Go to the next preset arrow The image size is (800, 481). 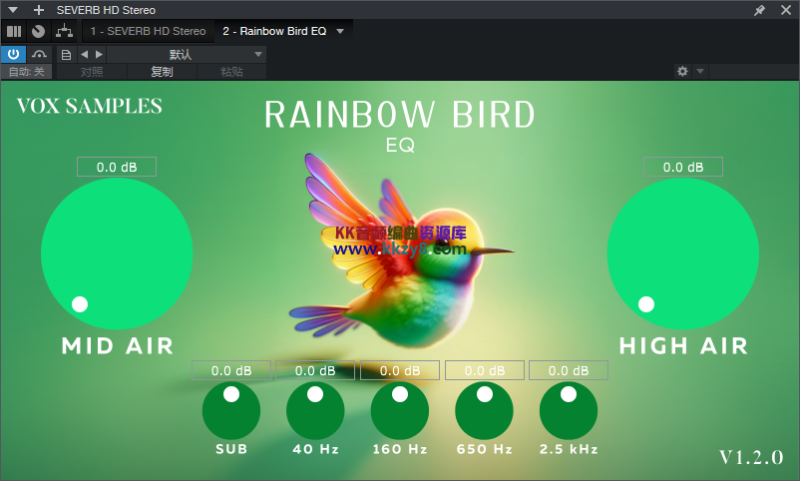(x=99, y=54)
